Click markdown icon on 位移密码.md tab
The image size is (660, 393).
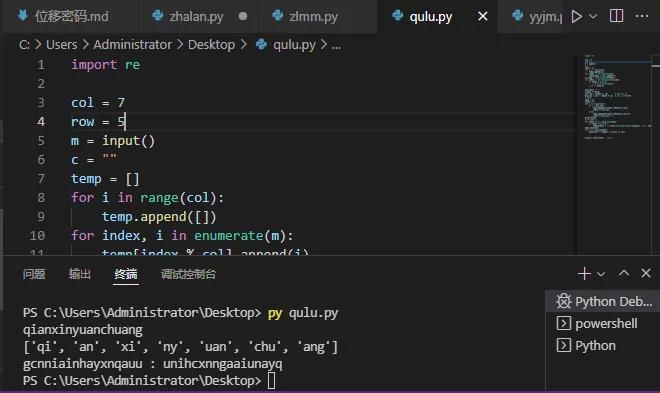[x=23, y=16]
